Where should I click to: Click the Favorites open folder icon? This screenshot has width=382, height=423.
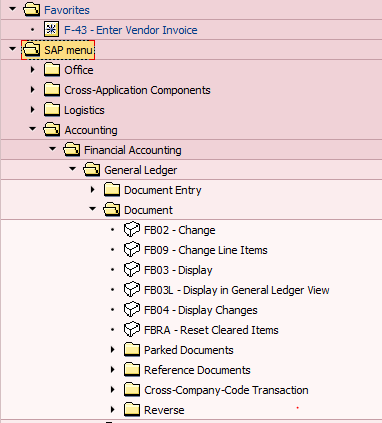32,10
